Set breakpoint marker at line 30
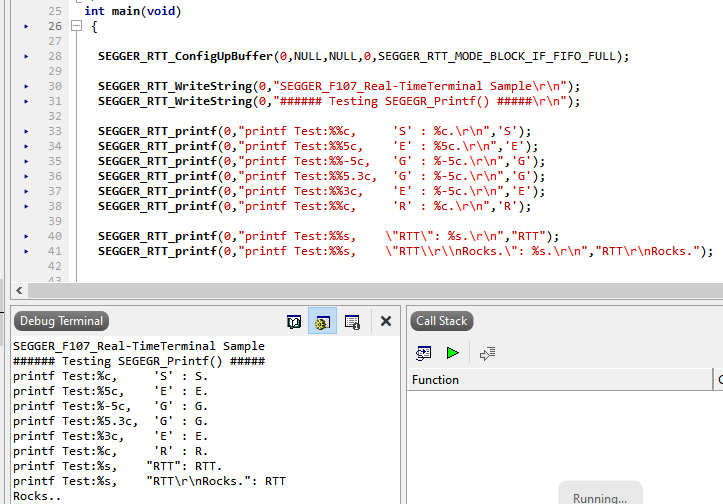Viewport: 723px width, 504px height. [26, 86]
